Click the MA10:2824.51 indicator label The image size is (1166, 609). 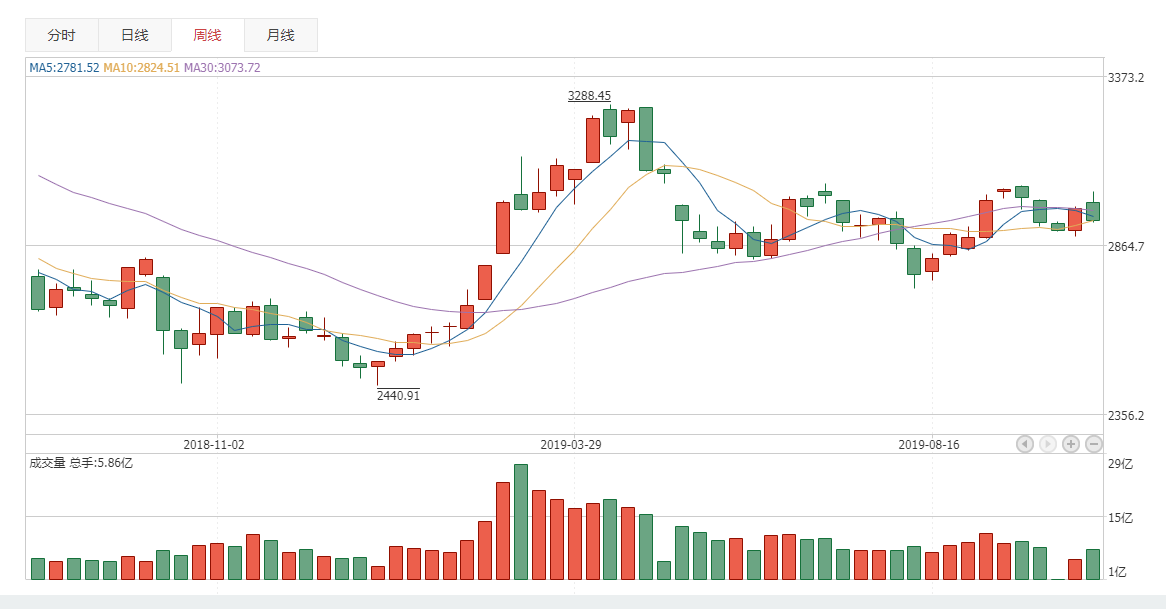point(142,68)
